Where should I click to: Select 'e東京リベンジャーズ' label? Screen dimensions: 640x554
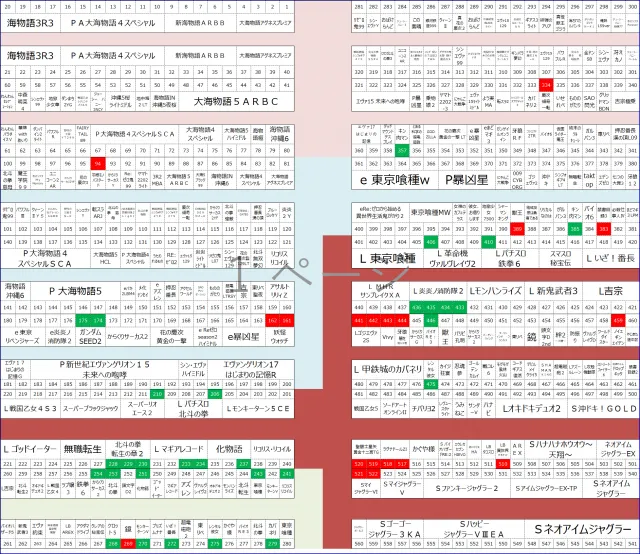pos(22,336)
